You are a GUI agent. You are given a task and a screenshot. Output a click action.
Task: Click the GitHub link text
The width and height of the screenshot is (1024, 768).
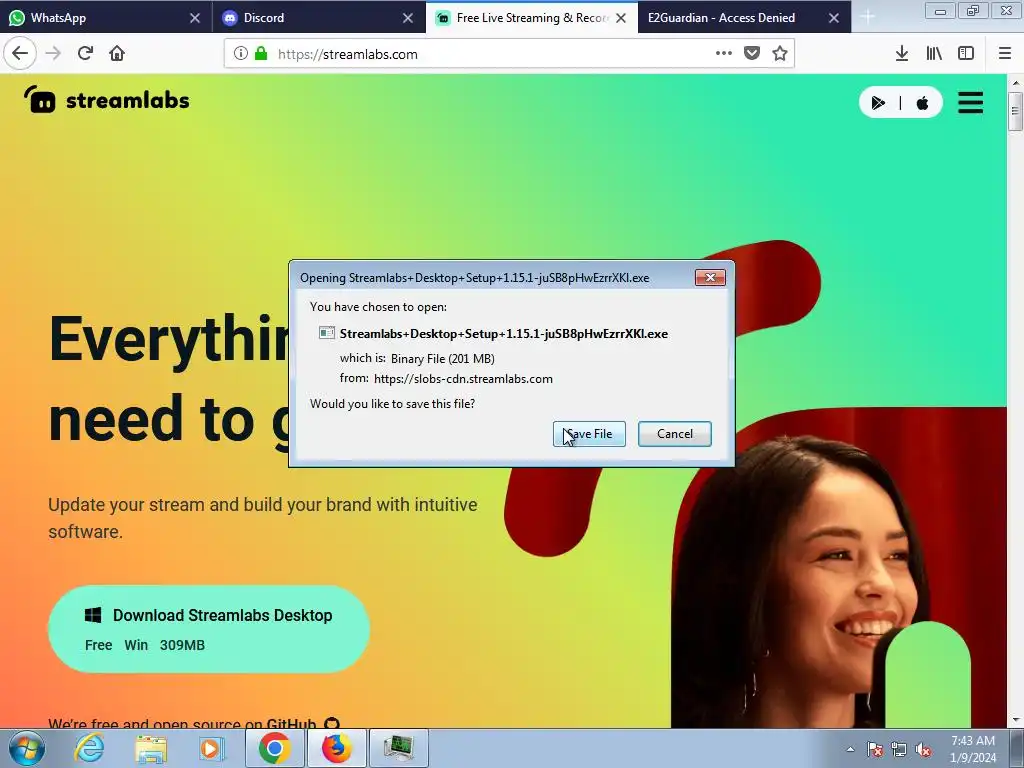[x=291, y=723]
